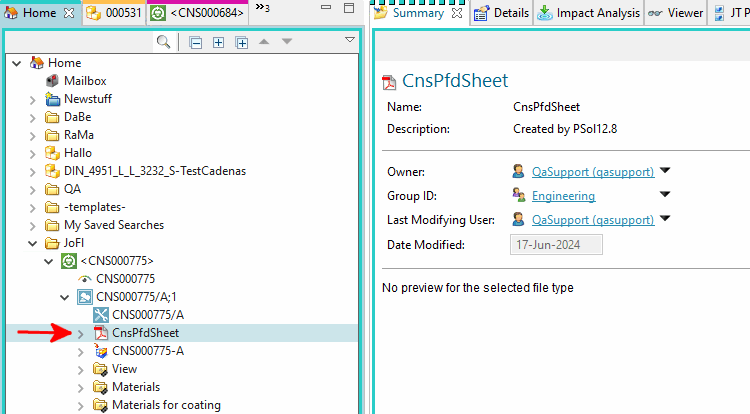
Task: Click the expand-all-levels toolbar icon
Action: point(242,43)
